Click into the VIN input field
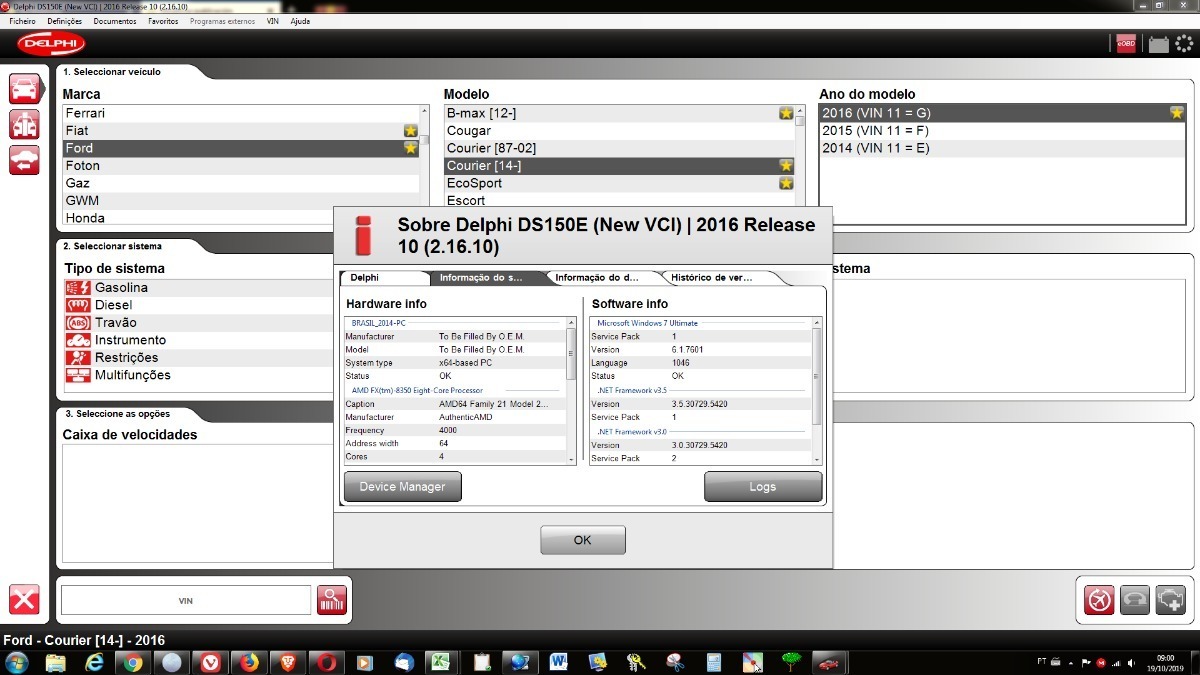 (186, 600)
